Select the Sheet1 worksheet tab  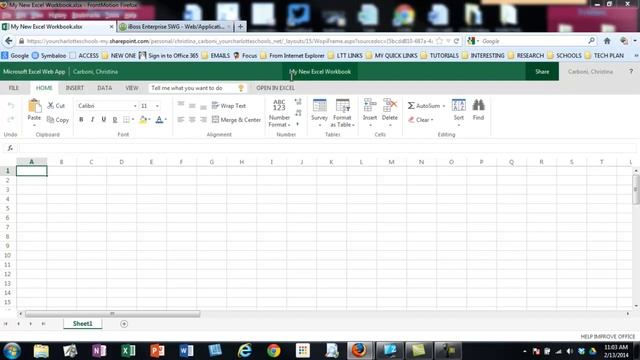point(82,324)
